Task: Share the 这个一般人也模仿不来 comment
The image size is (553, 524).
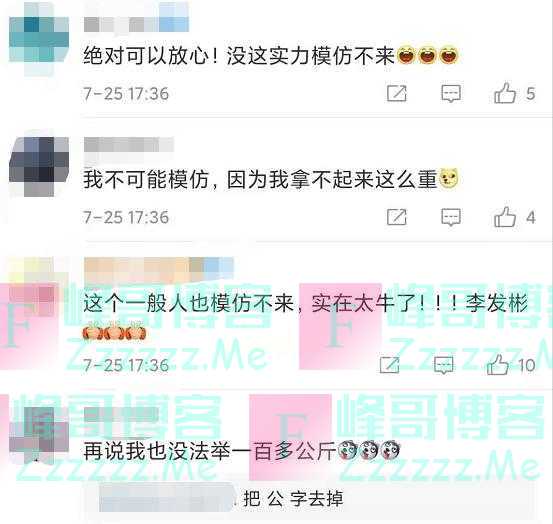Action: tap(390, 365)
